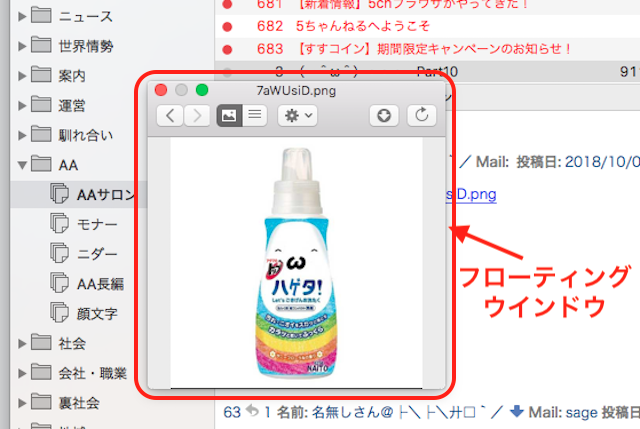Click the reply arrow icon on post 63
The width and height of the screenshot is (640, 429).
click(x=253, y=411)
